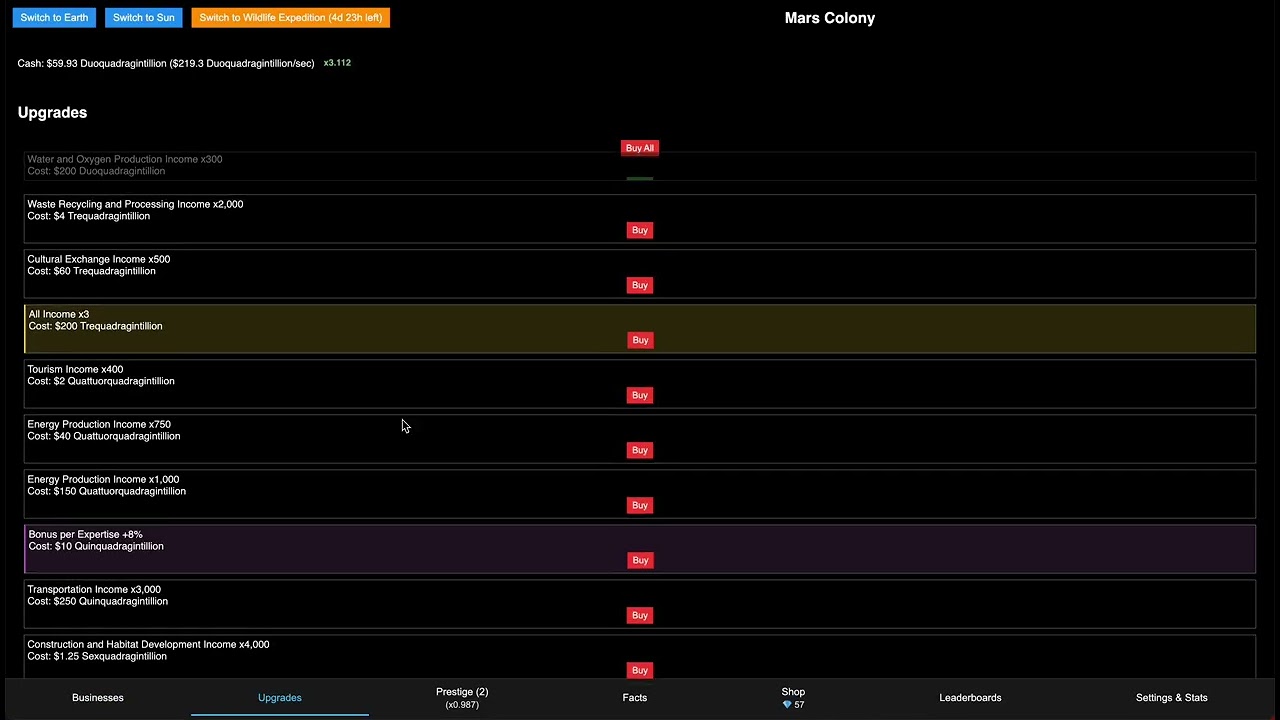Screen dimensions: 1280x720
Task: Open Settings & Stats tab
Action: 1172,697
